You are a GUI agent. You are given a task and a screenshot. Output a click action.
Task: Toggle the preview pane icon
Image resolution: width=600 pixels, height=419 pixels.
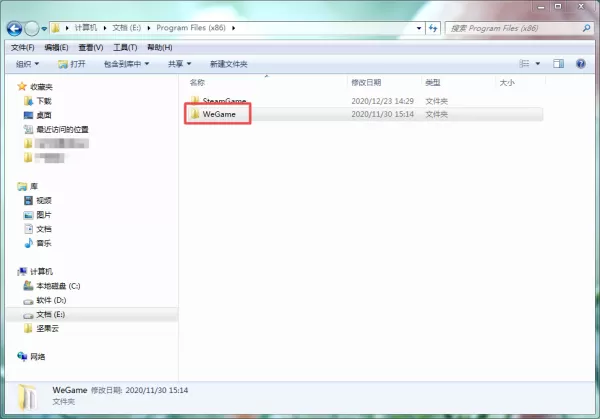pyautogui.click(x=558, y=64)
